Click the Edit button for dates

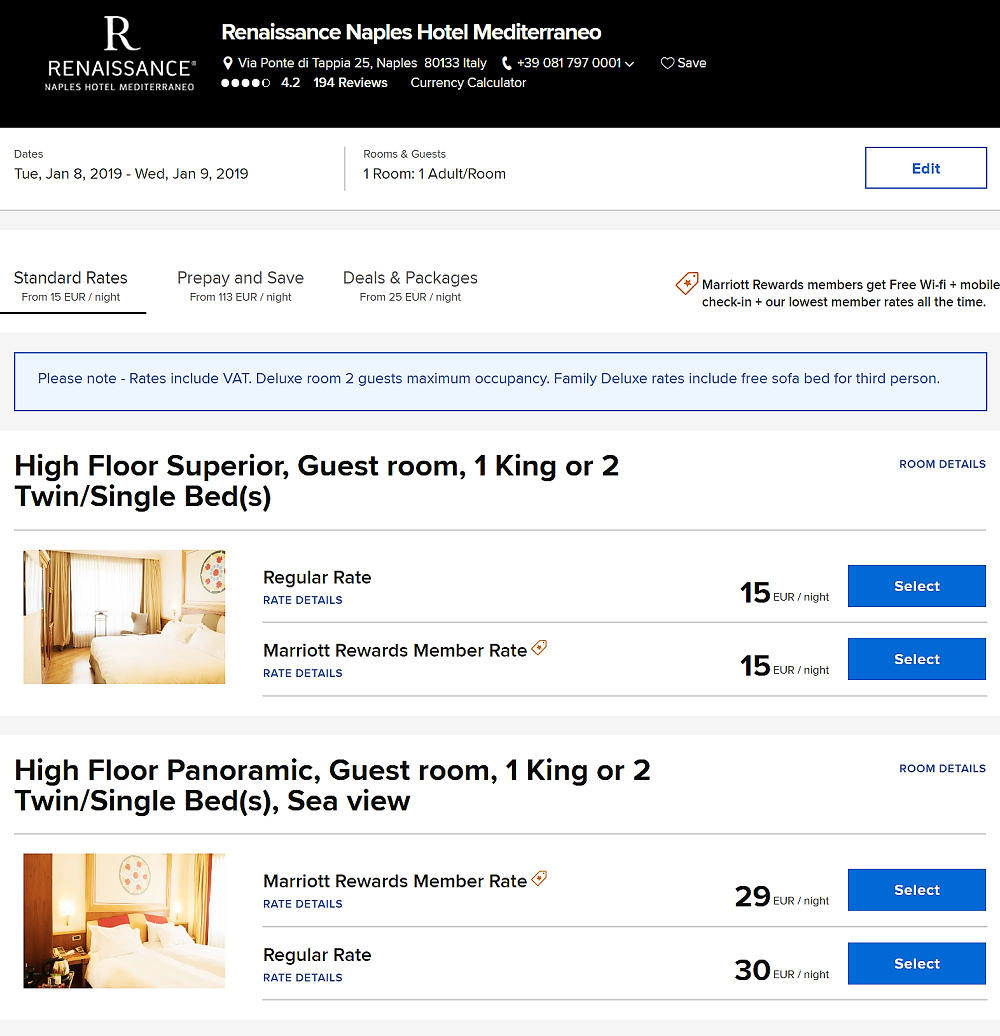tap(925, 168)
